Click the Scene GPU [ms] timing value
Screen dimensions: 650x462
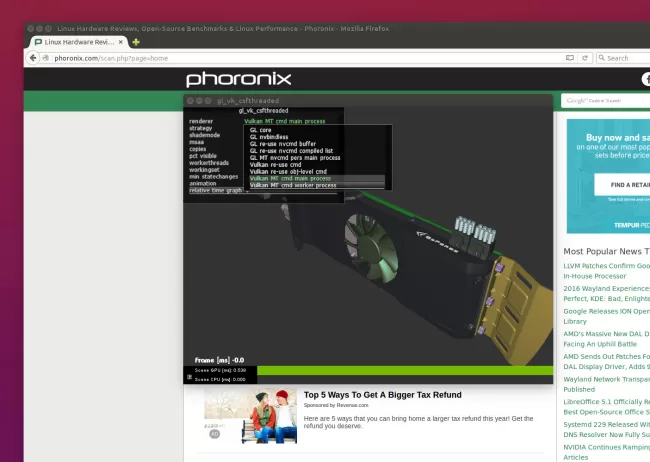pyautogui.click(x=221, y=370)
